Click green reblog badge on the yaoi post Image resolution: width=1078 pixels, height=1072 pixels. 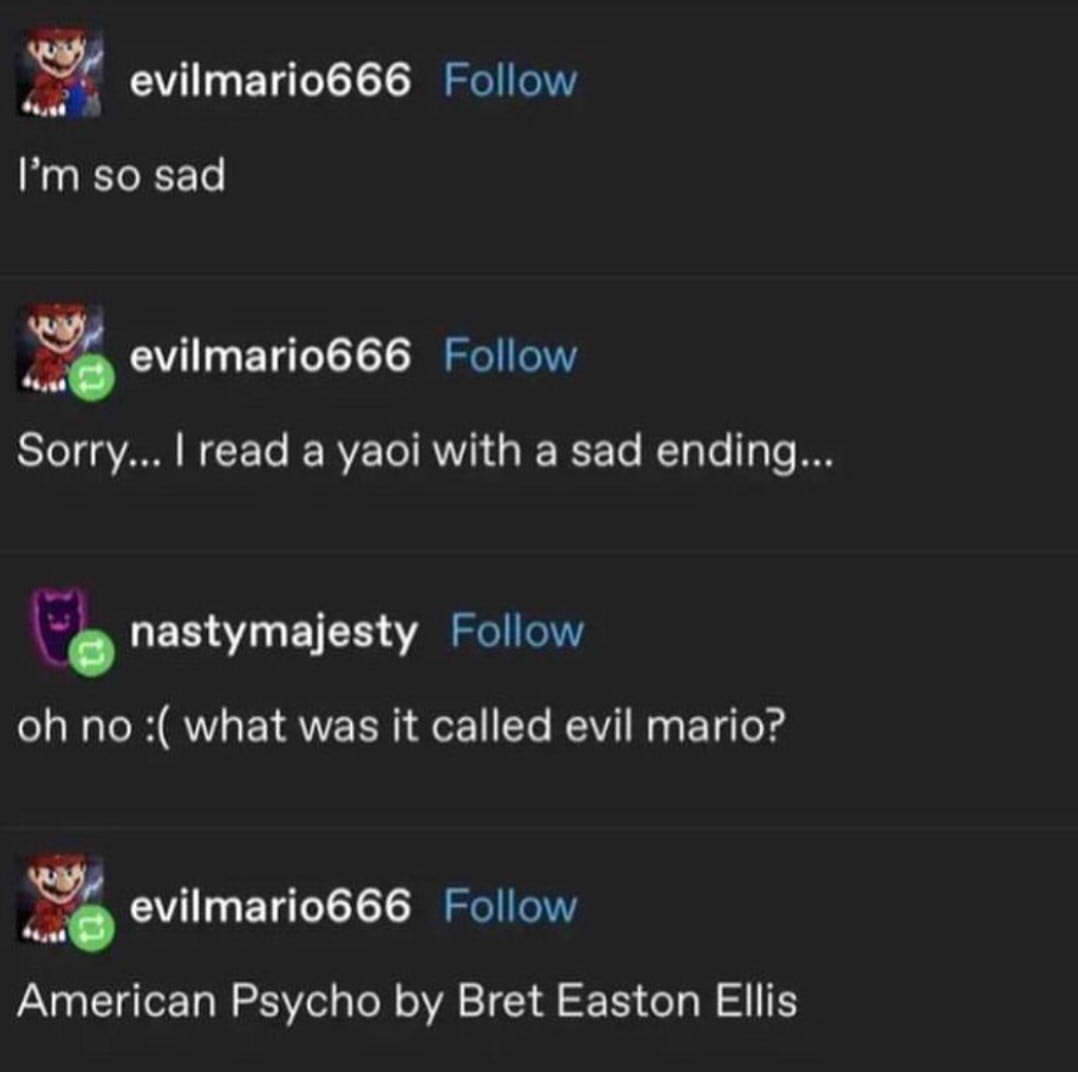tap(91, 378)
